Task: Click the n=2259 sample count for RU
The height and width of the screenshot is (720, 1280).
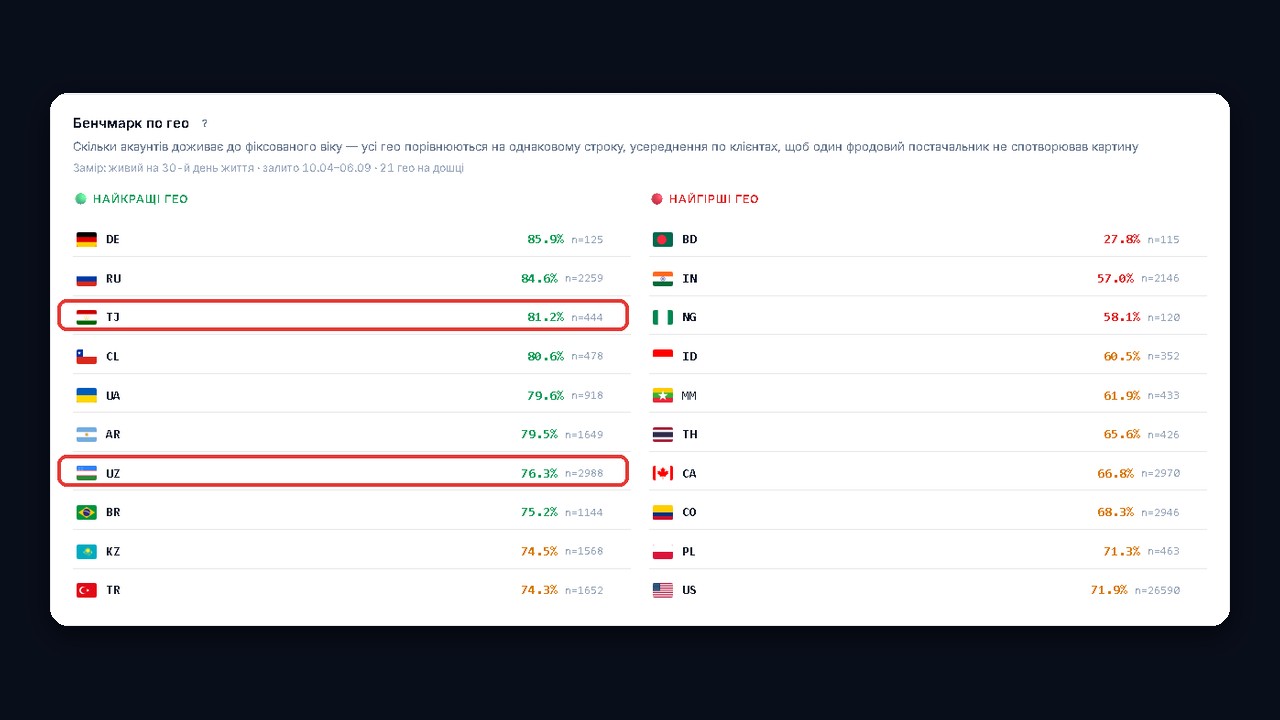Action: (x=584, y=279)
